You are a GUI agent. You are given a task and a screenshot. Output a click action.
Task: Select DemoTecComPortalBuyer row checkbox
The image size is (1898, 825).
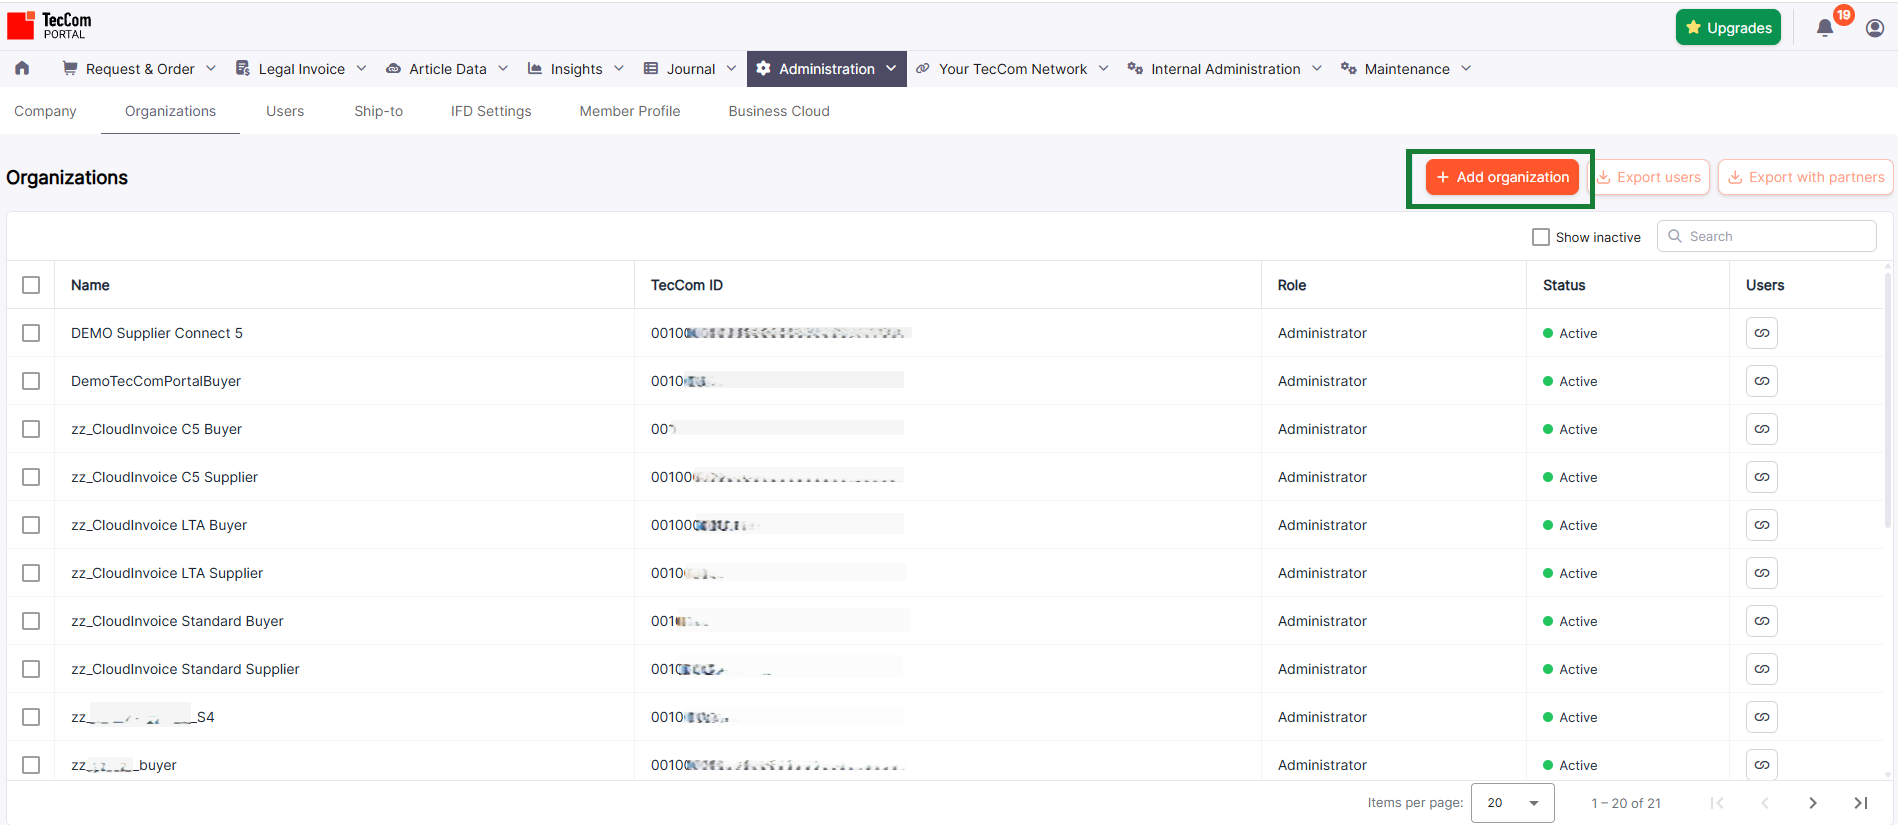[x=31, y=381]
